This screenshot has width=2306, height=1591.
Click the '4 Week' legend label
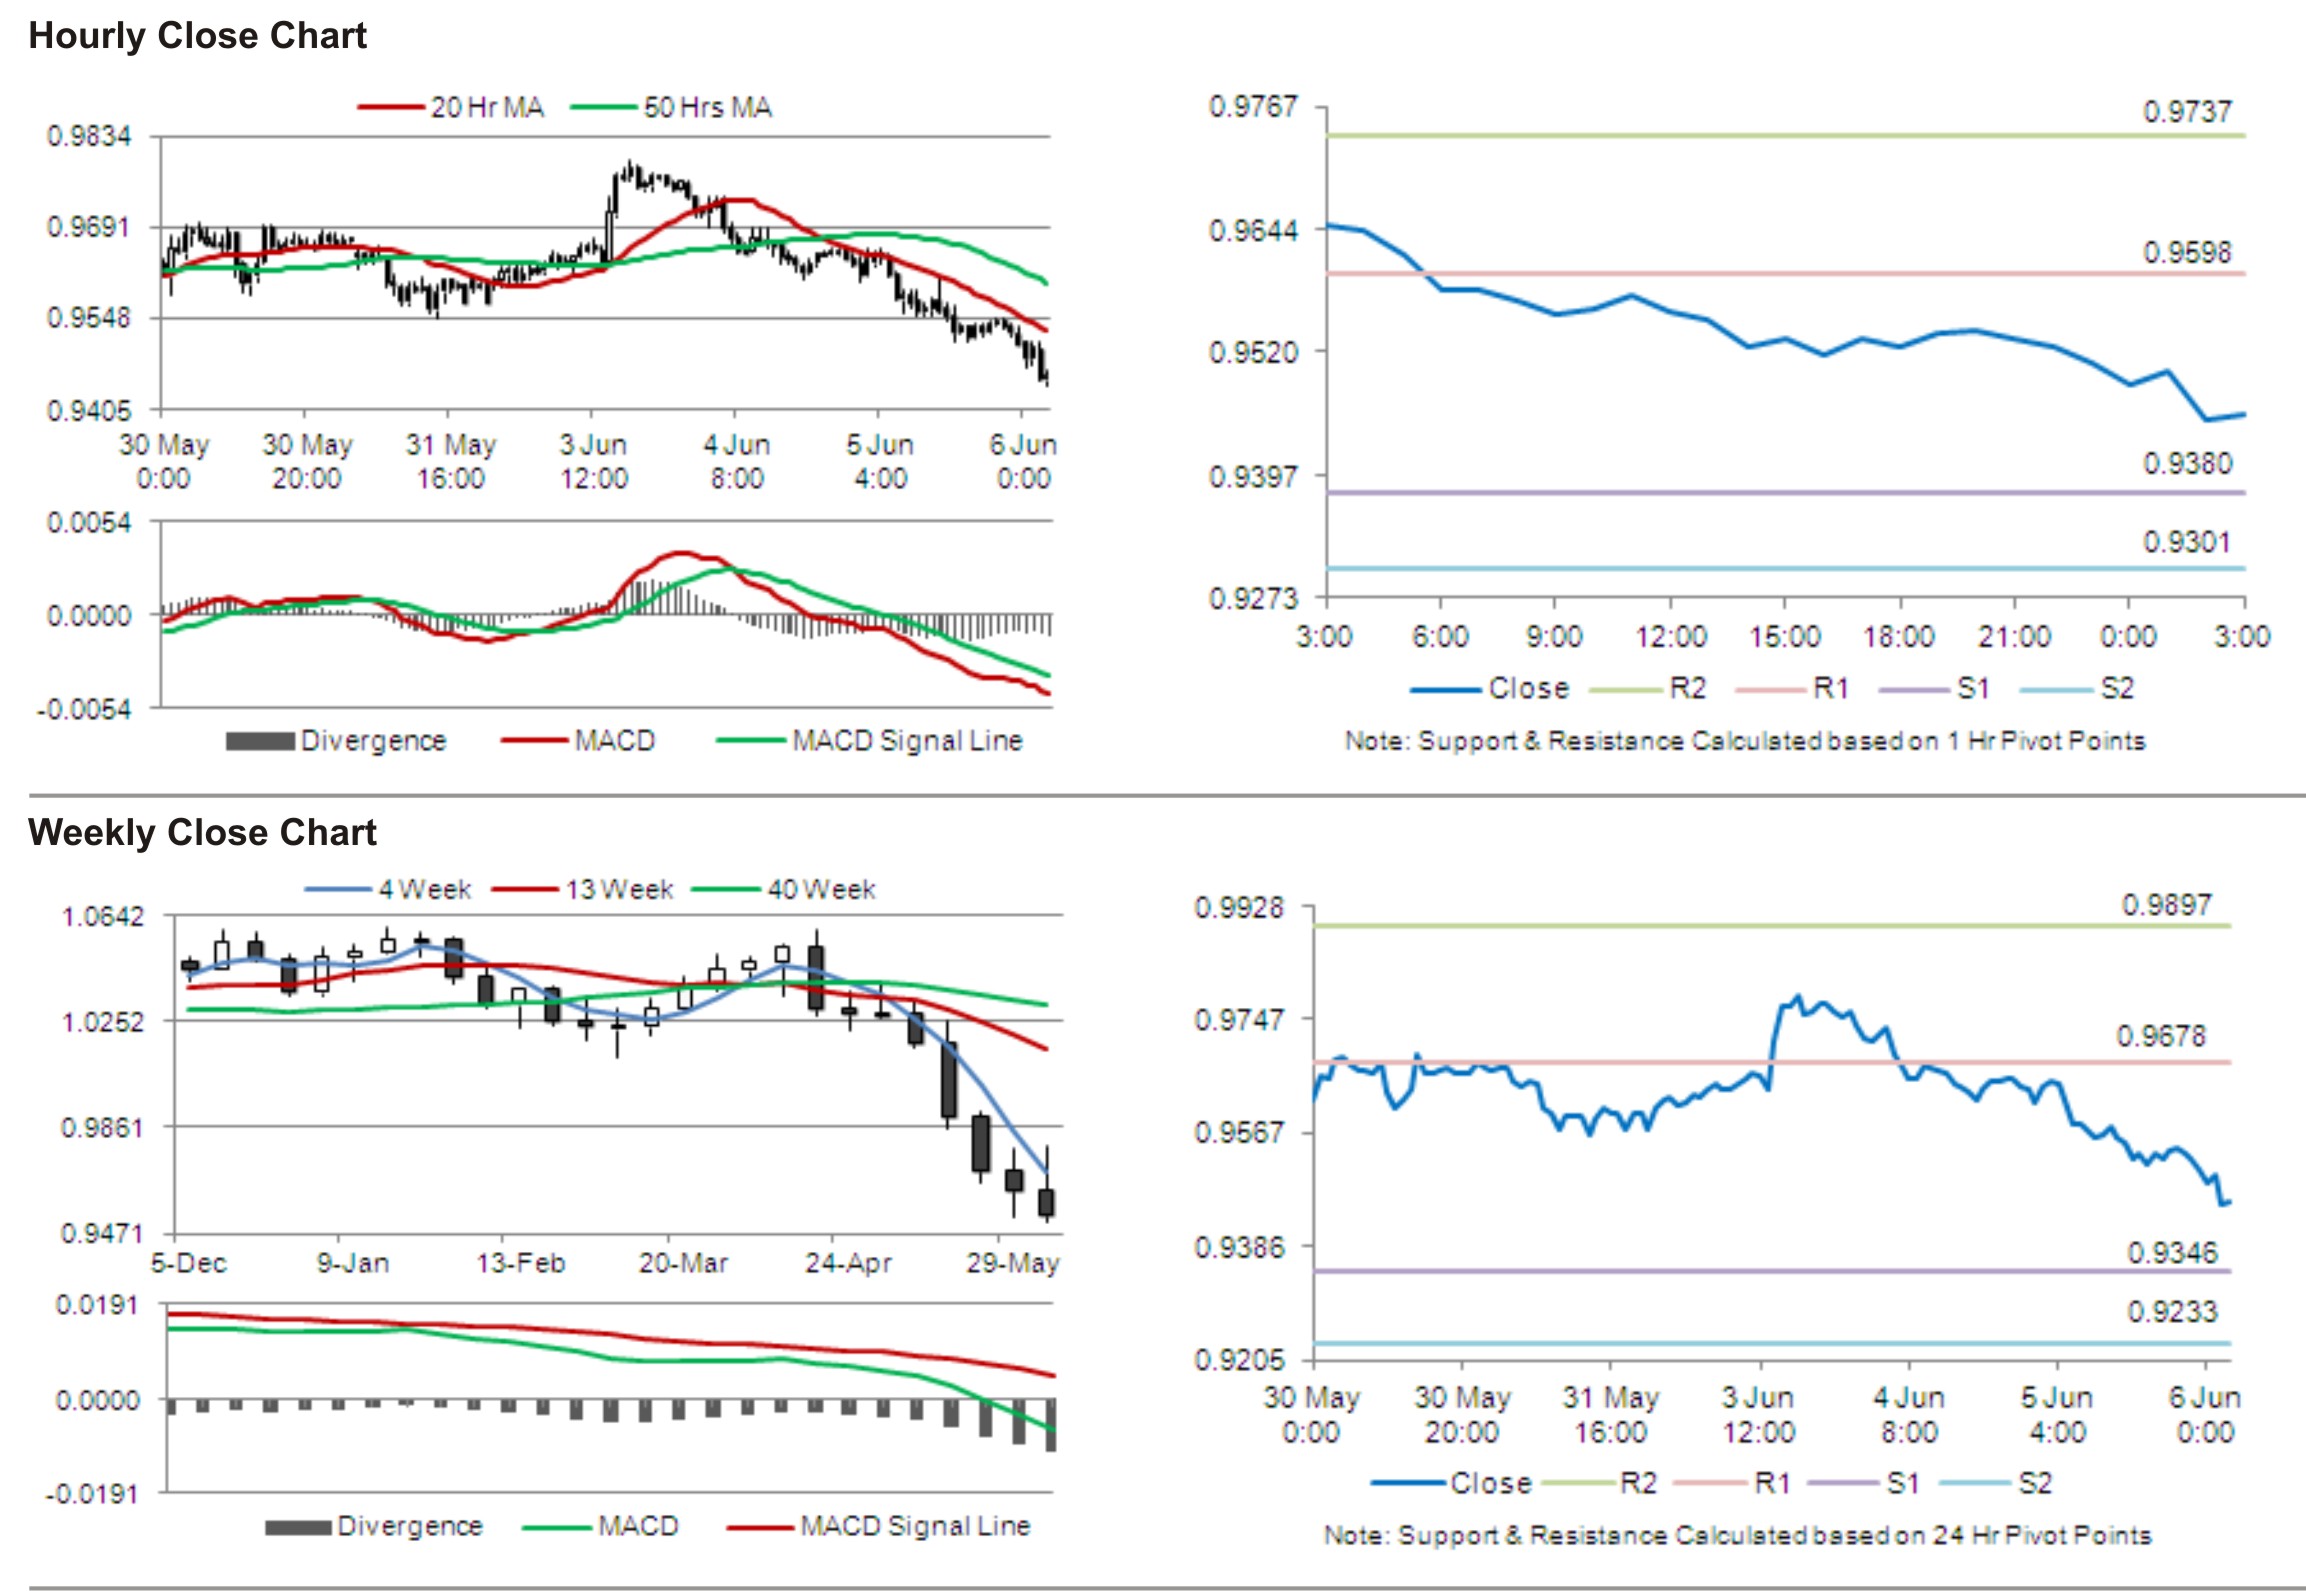pos(424,889)
